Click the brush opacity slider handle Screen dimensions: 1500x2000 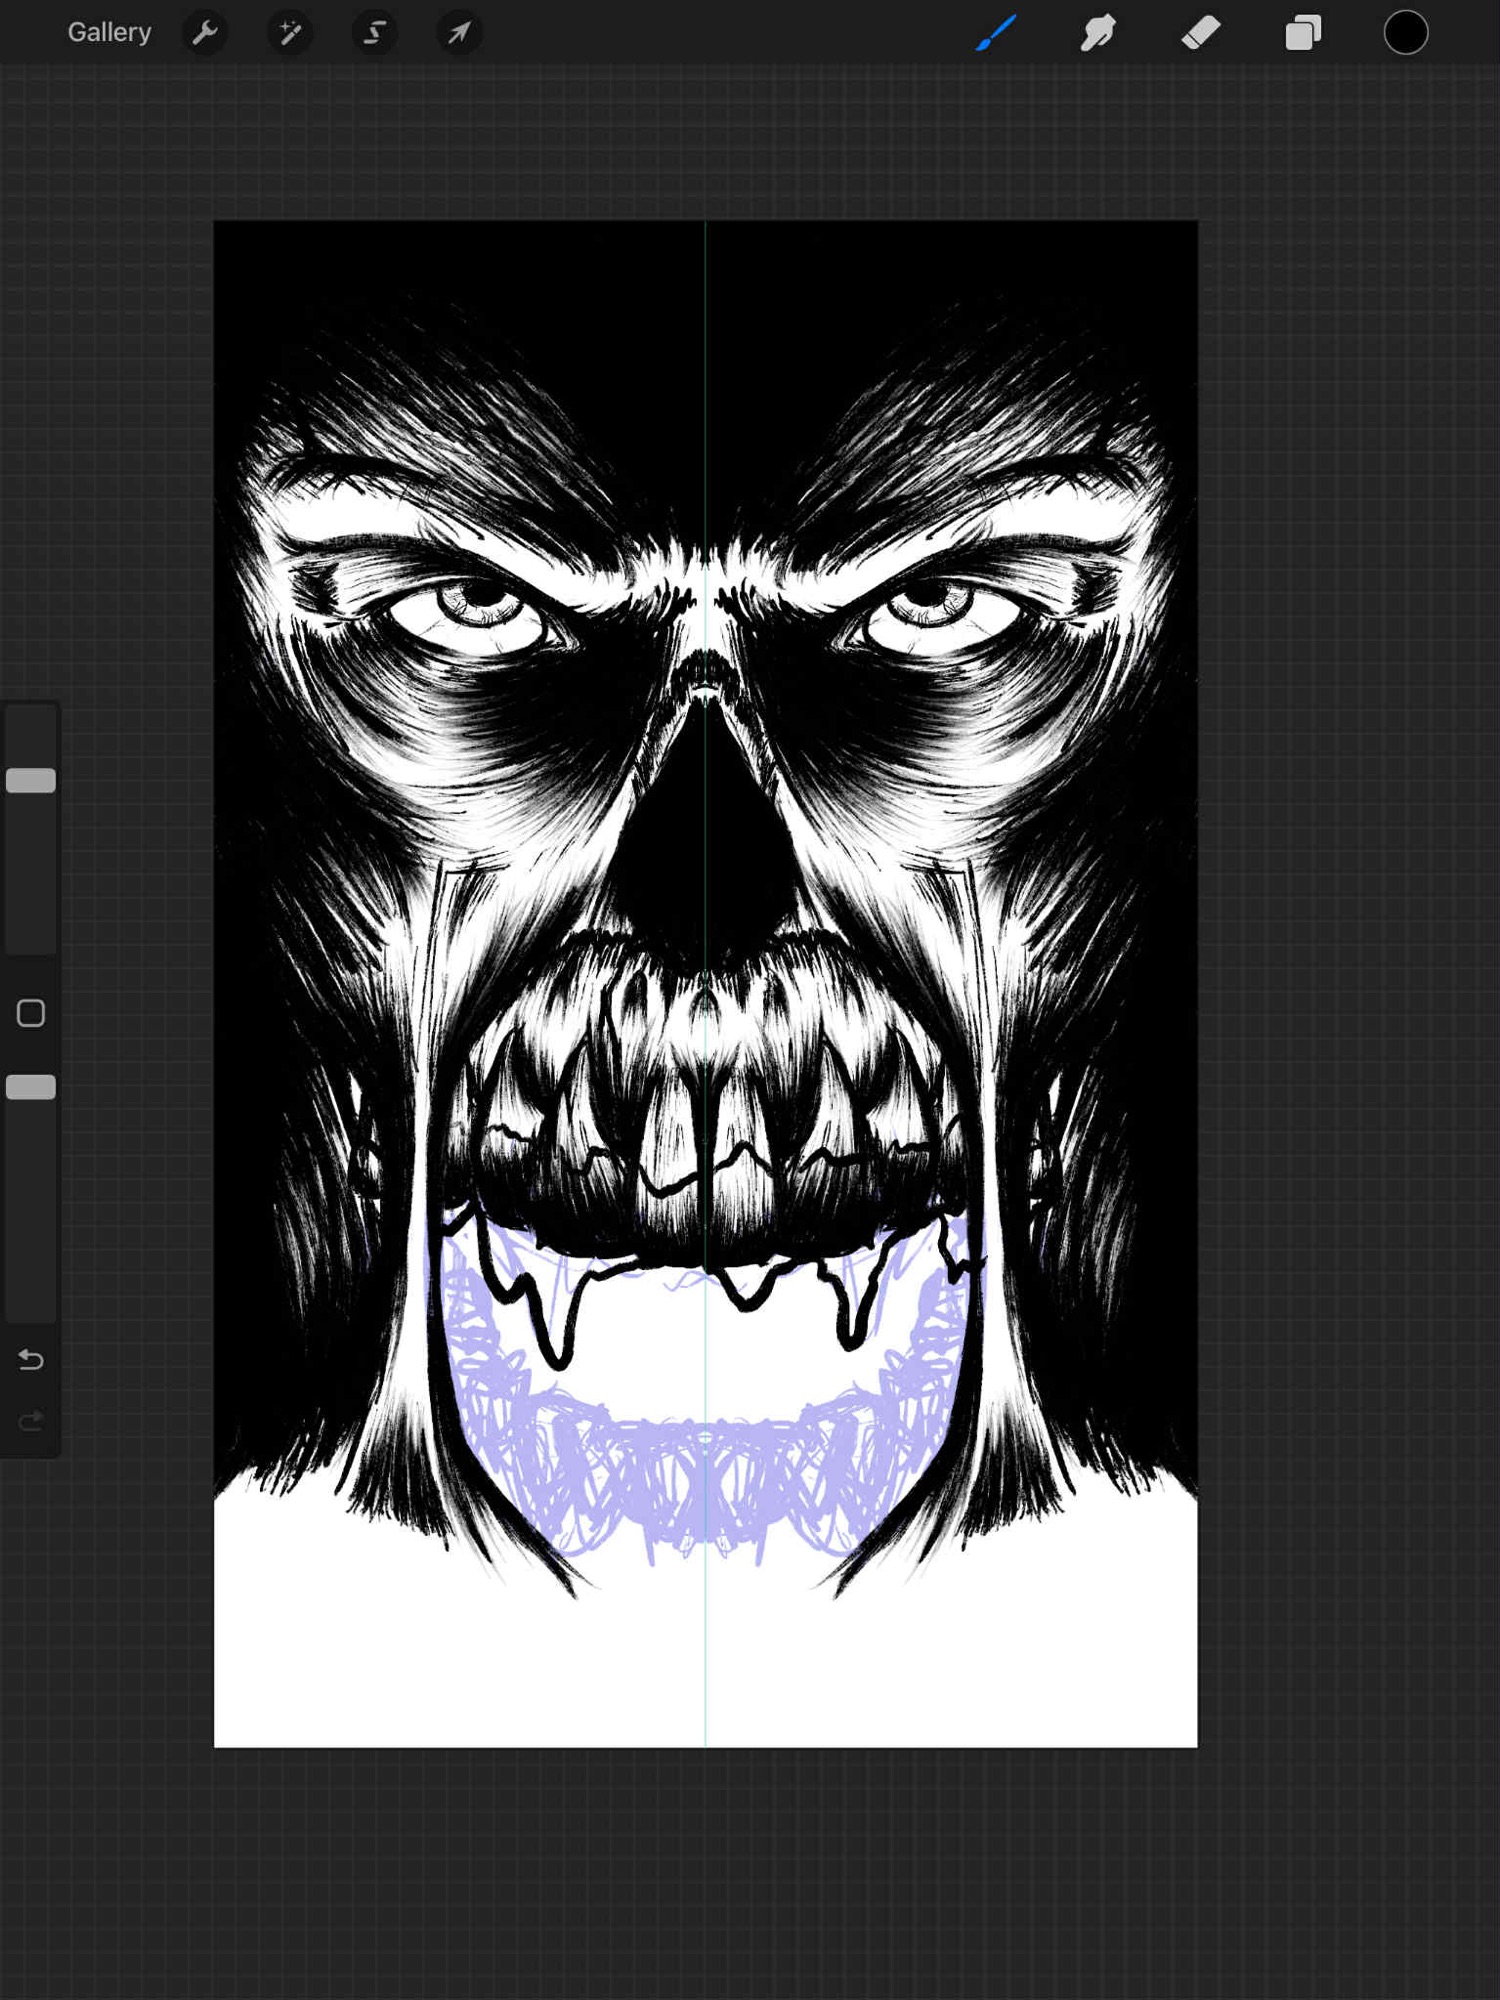pyautogui.click(x=31, y=1087)
